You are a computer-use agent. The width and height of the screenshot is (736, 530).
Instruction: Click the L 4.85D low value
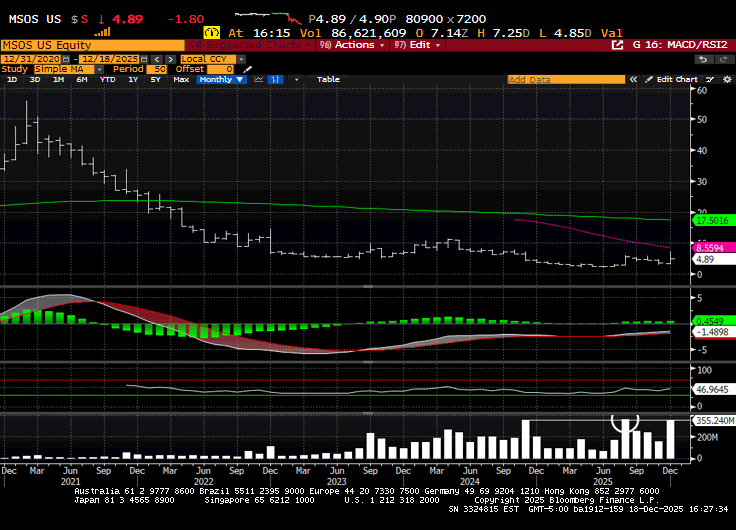pyautogui.click(x=565, y=33)
